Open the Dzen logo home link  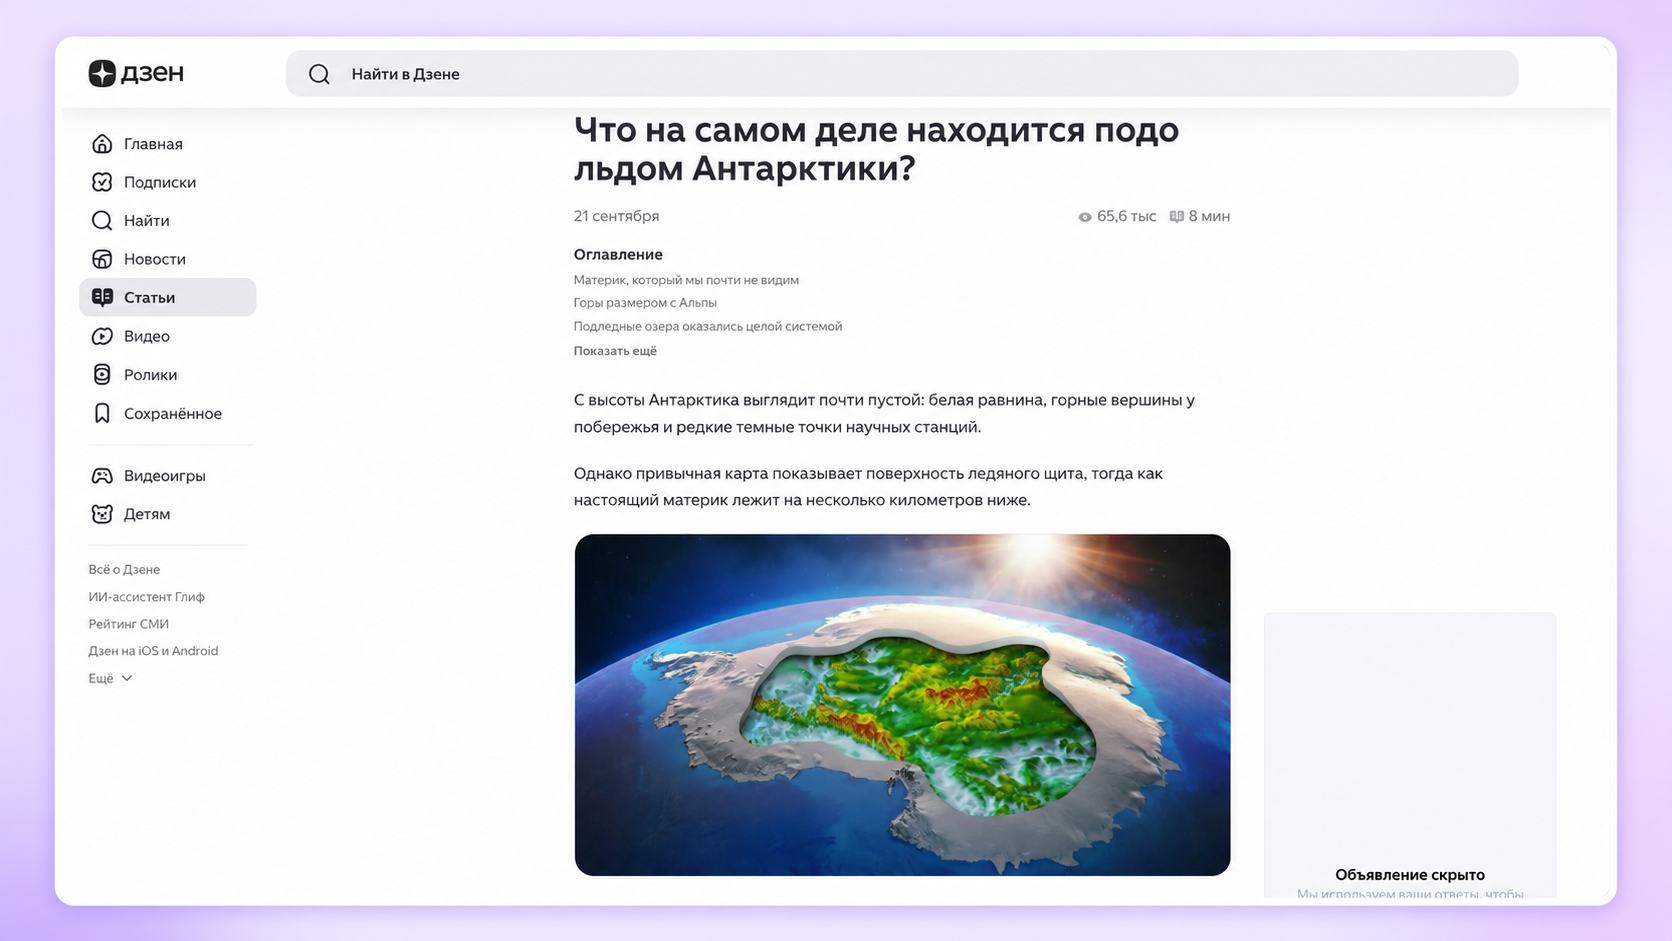point(136,73)
